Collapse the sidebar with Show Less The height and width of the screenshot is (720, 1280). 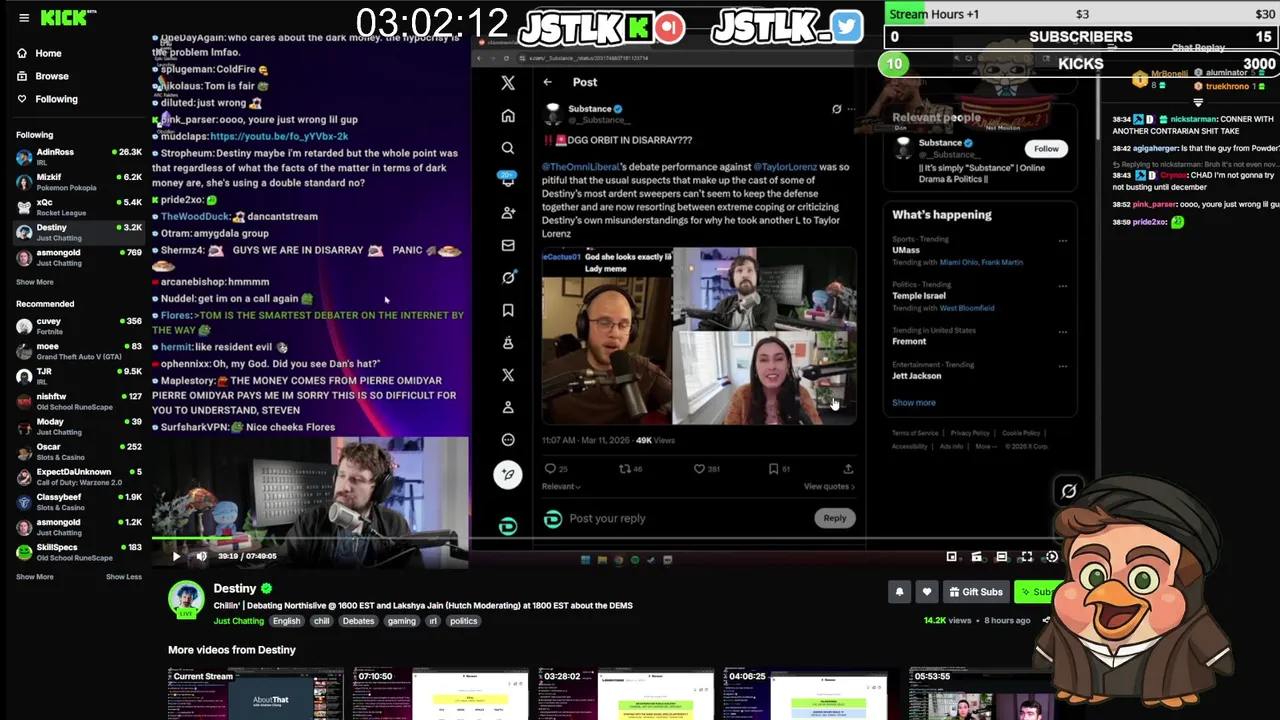[124, 577]
